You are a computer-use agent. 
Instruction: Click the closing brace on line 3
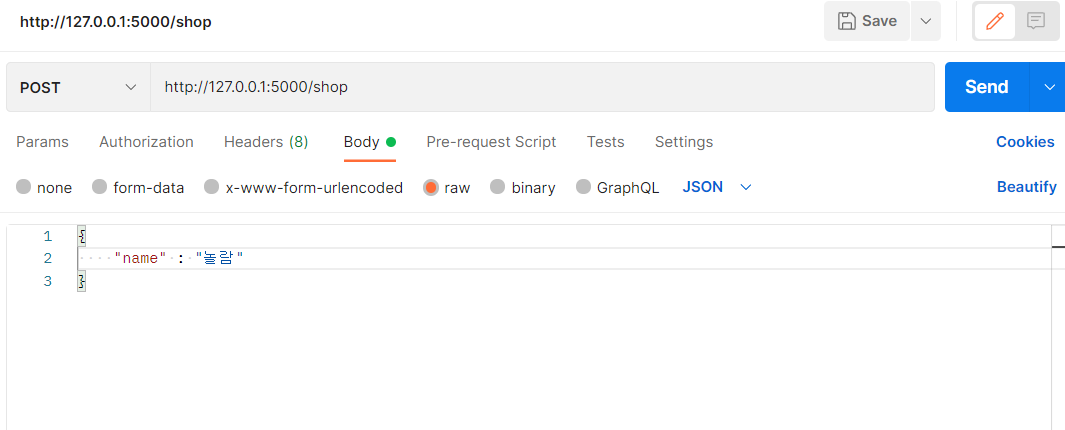pyautogui.click(x=82, y=281)
